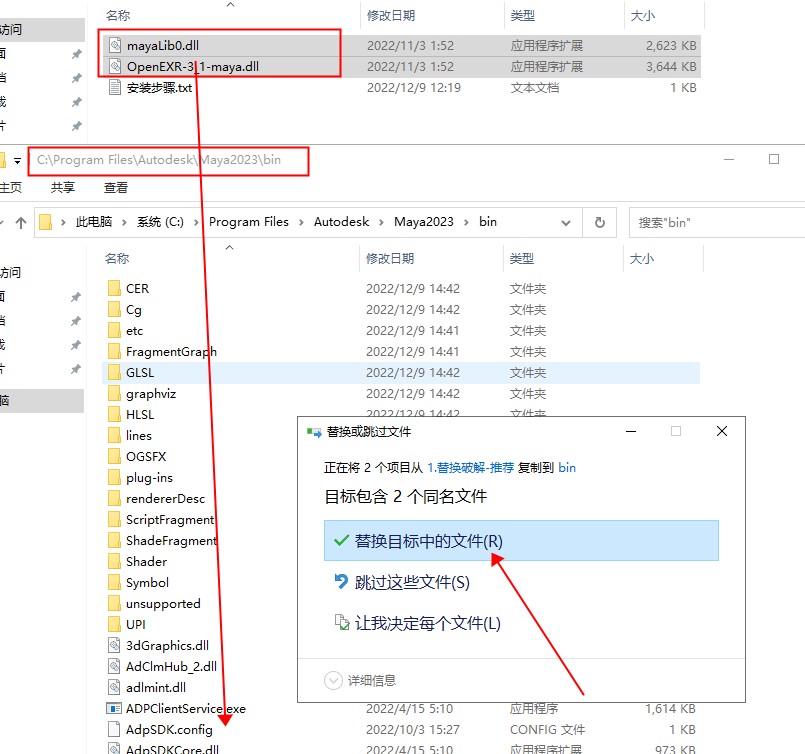805x754 pixels.
Task: Sort by 类型 column in bin window
Action: coord(522,259)
